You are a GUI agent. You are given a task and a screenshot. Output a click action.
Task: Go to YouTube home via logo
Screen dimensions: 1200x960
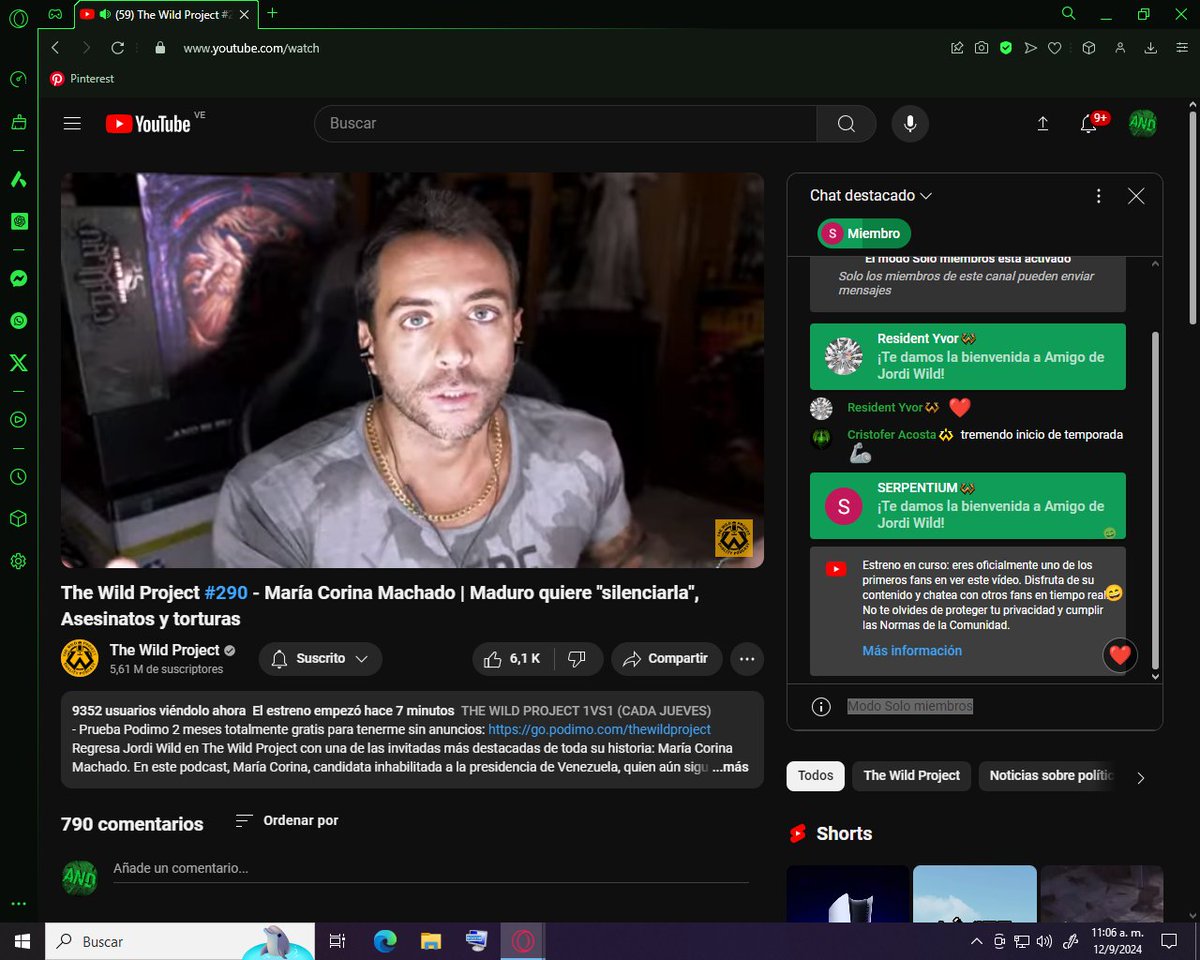coord(148,124)
